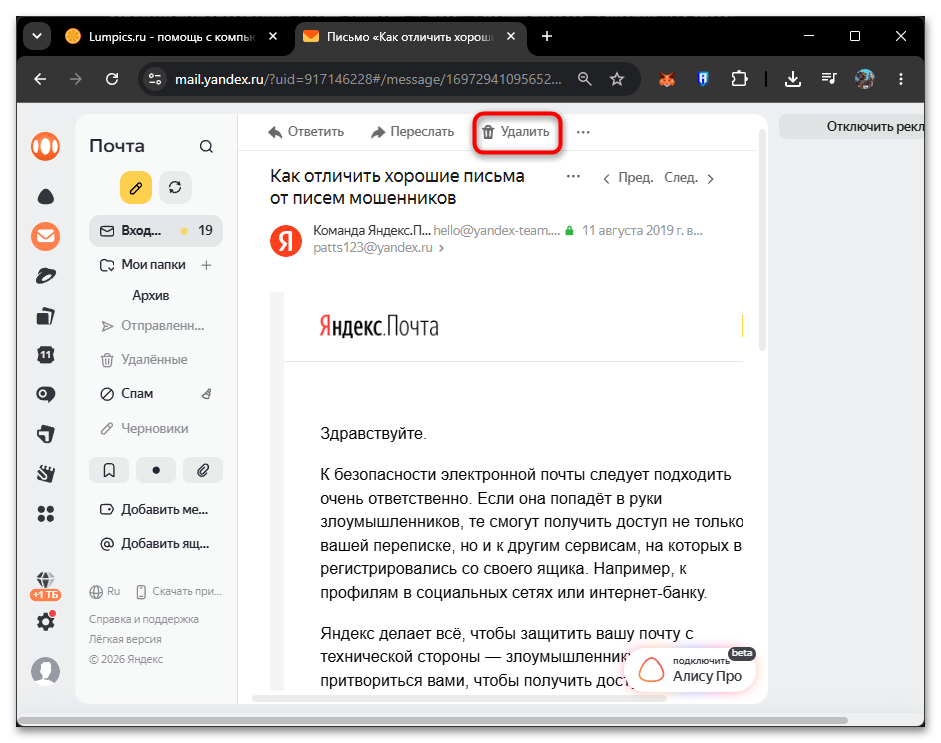Reply with the Ответить button

point(306,131)
